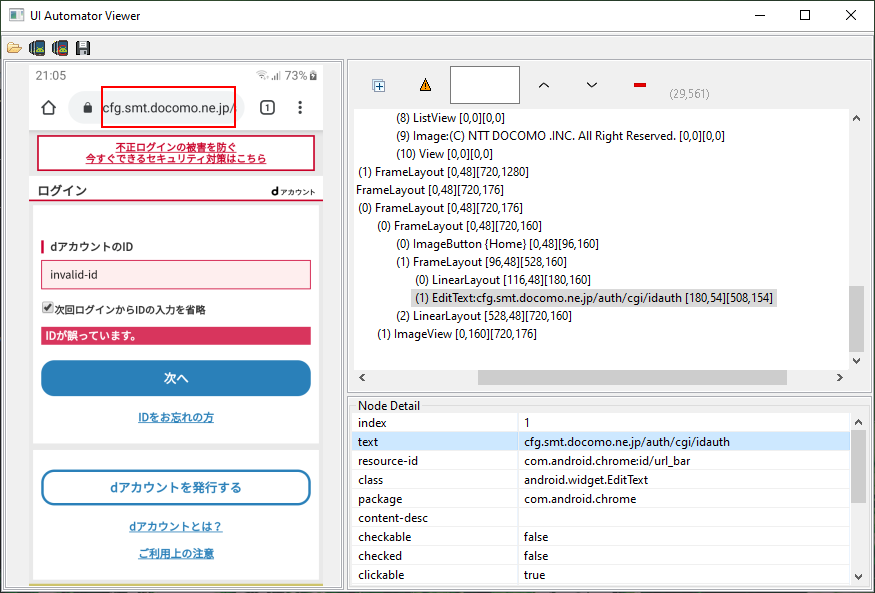Click the red minus clear search icon
875x593 pixels.
coord(640,85)
